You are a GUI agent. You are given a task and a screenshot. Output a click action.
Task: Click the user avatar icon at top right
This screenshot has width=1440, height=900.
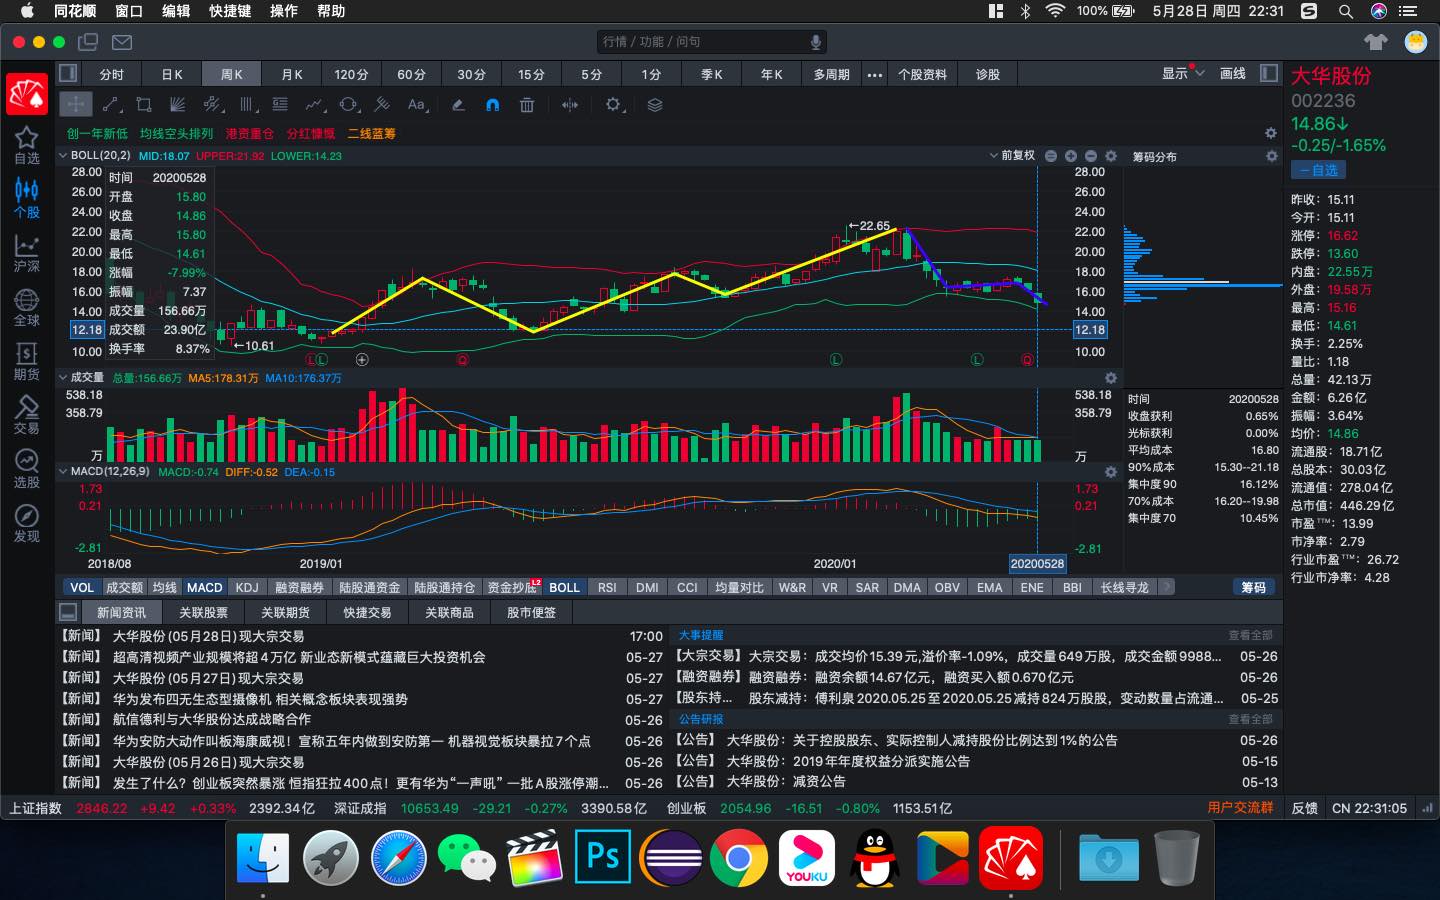pyautogui.click(x=1415, y=42)
